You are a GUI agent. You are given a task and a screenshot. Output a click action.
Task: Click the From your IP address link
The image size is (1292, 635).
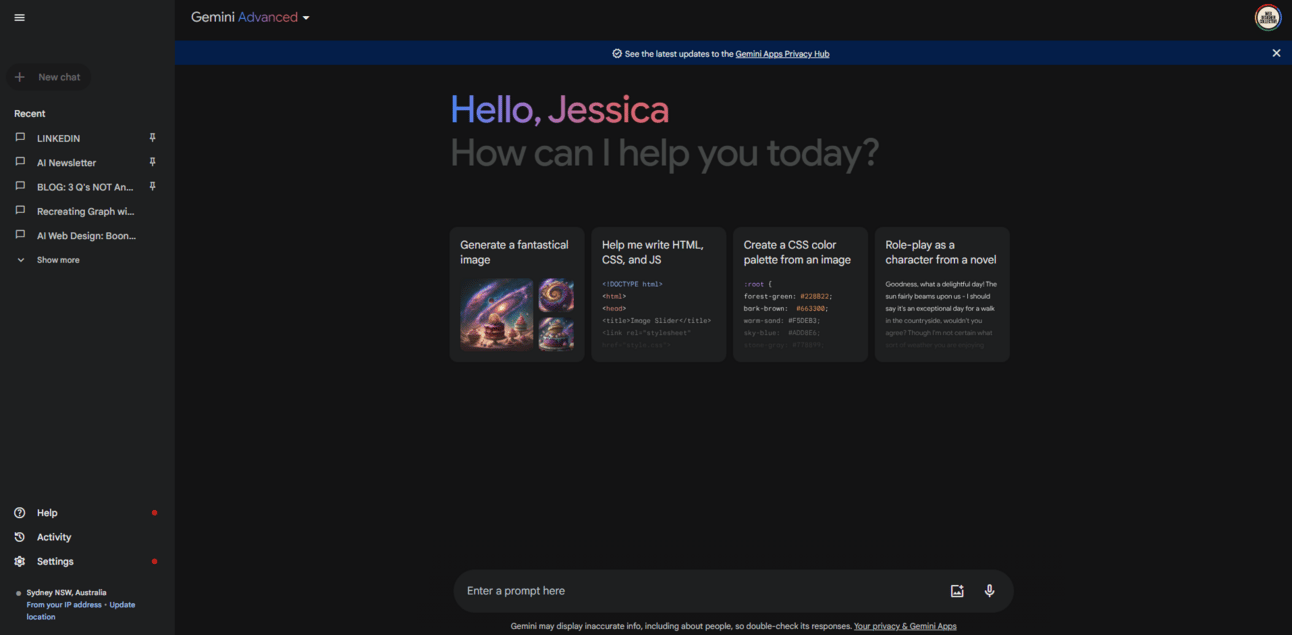(64, 605)
